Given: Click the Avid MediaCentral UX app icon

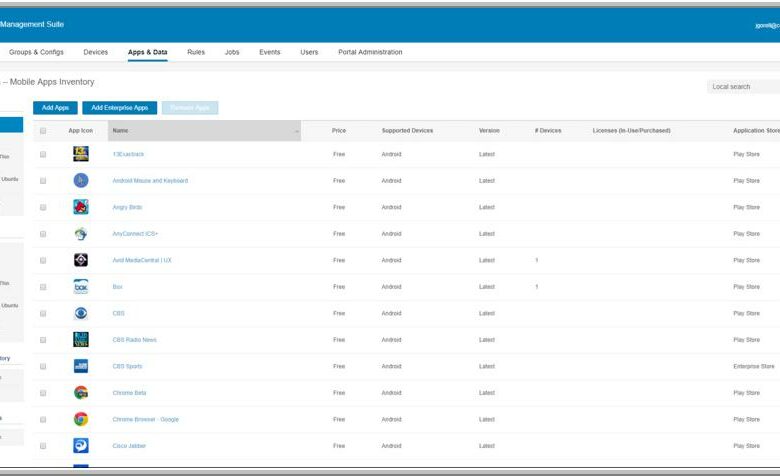Looking at the screenshot, I should (81, 260).
